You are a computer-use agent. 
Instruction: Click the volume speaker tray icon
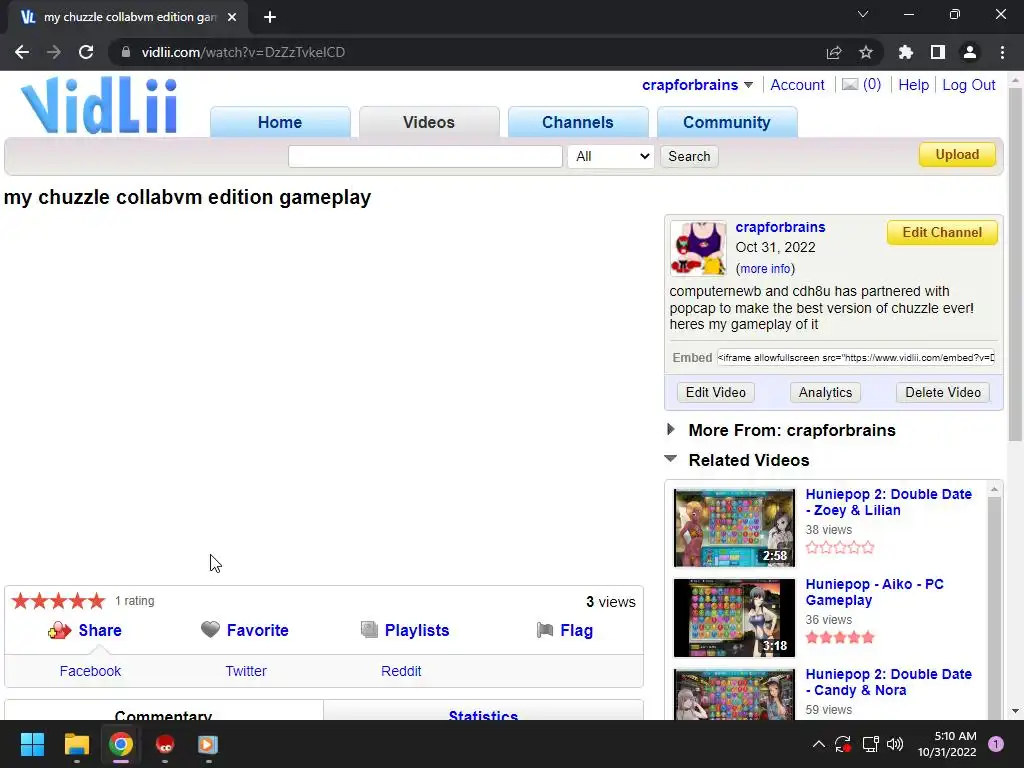[895, 744]
